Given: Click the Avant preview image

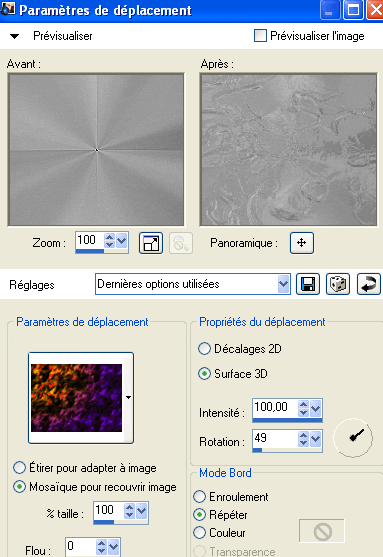Looking at the screenshot, I should point(96,150).
